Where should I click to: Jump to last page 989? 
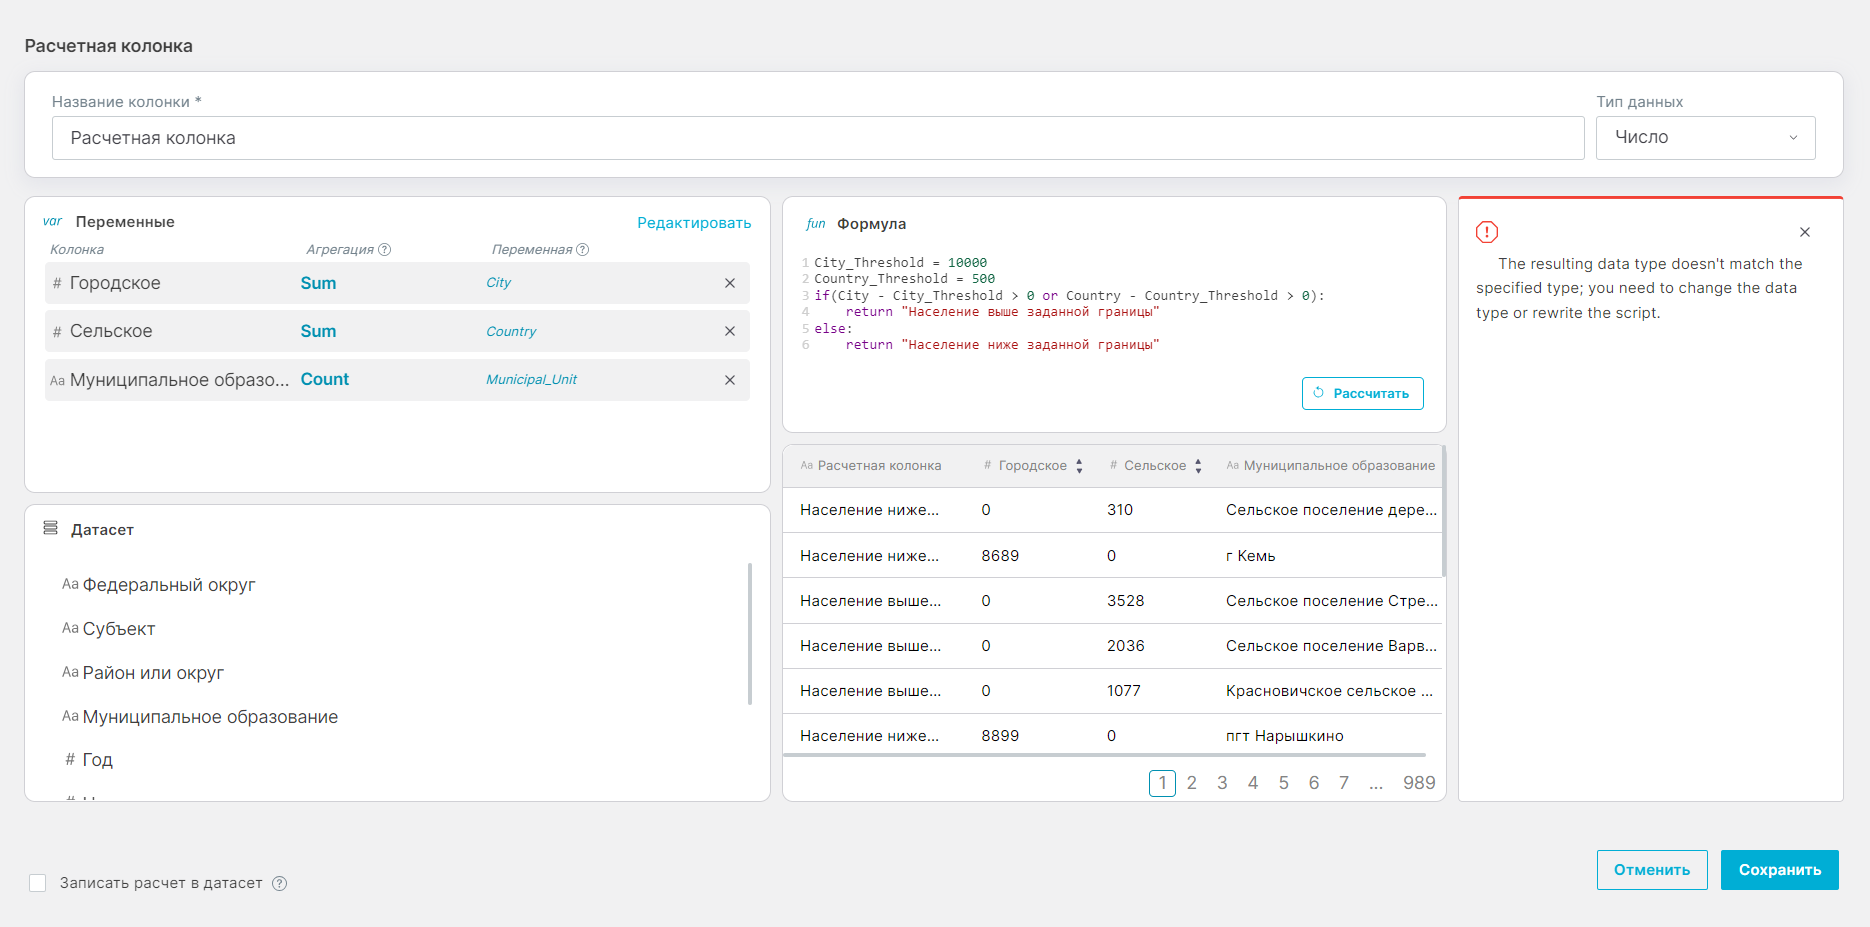[x=1418, y=783]
